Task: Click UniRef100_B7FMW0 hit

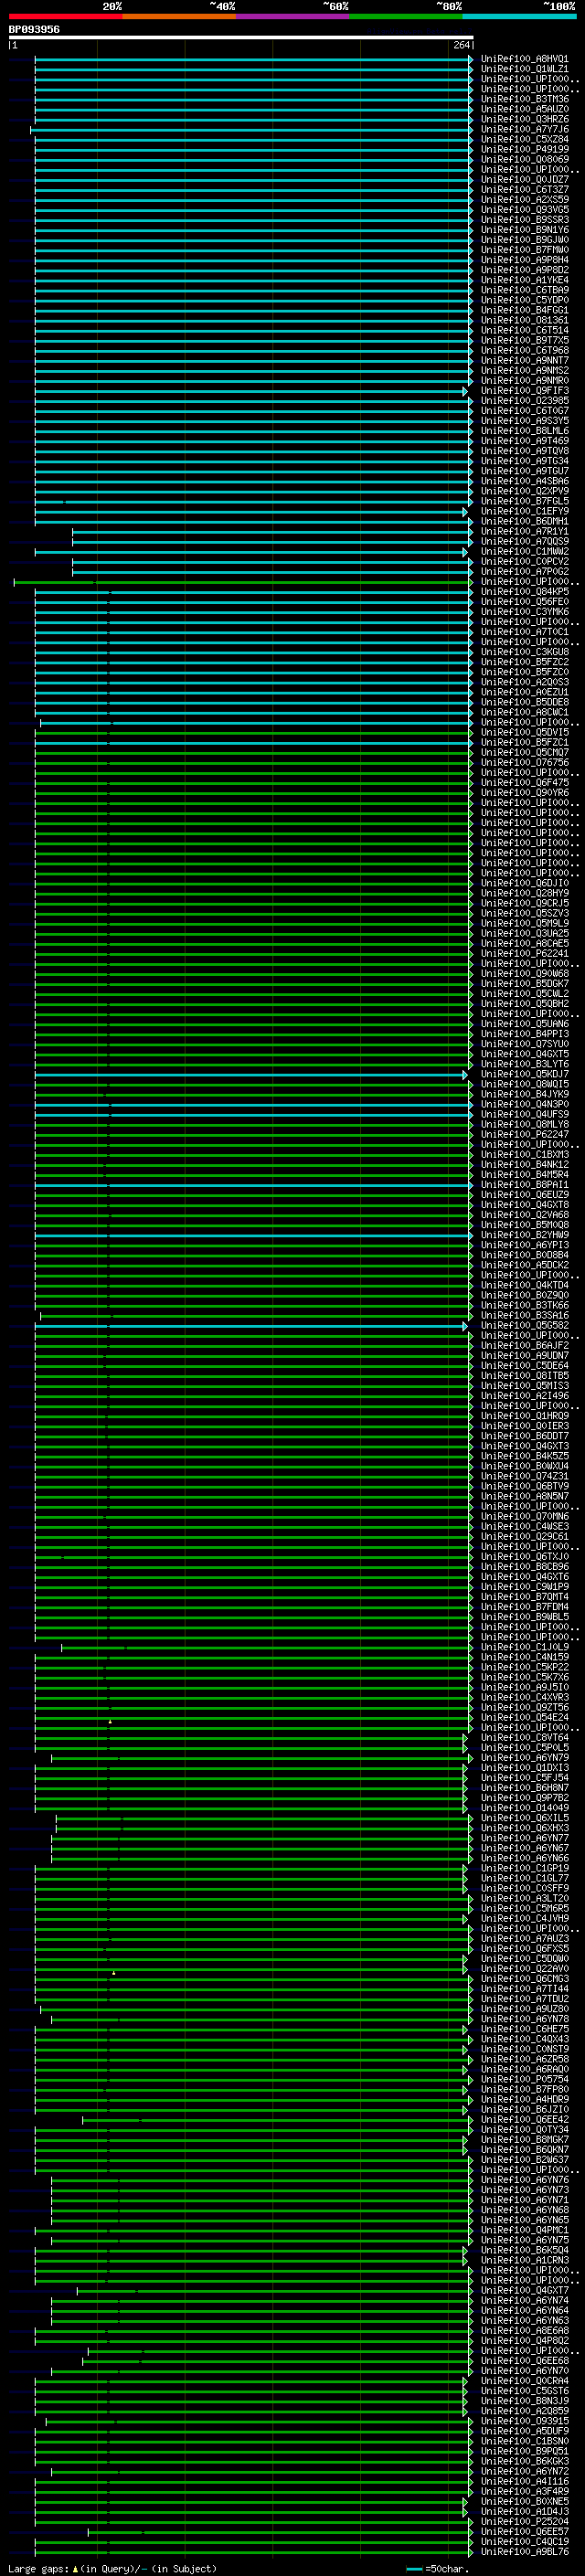Action: coord(525,249)
